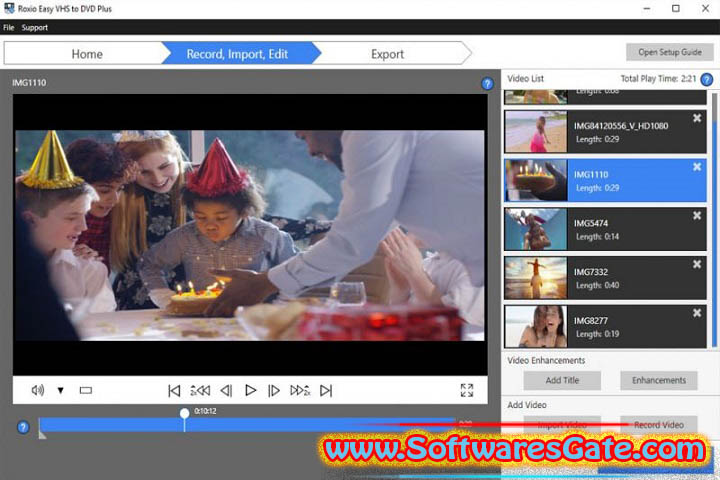This screenshot has height=480, width=720.
Task: Click the IMG8277 Length: 0:19 text
Action: (597, 334)
